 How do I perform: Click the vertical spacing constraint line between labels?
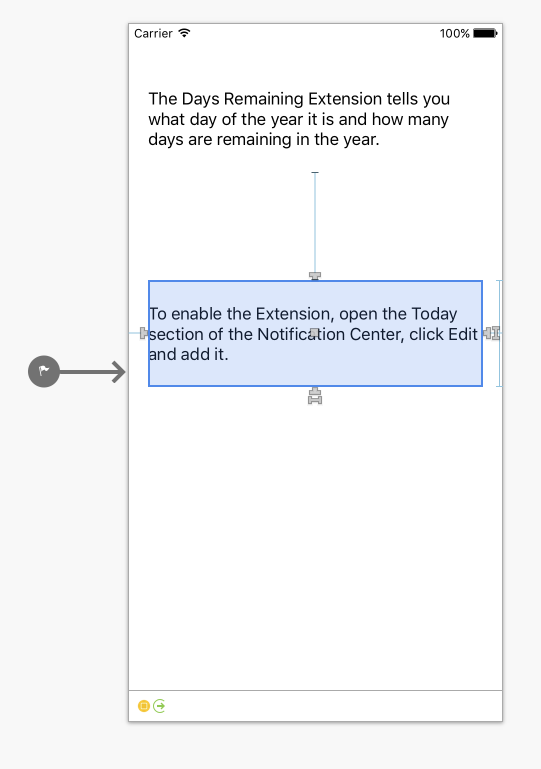coord(315,222)
